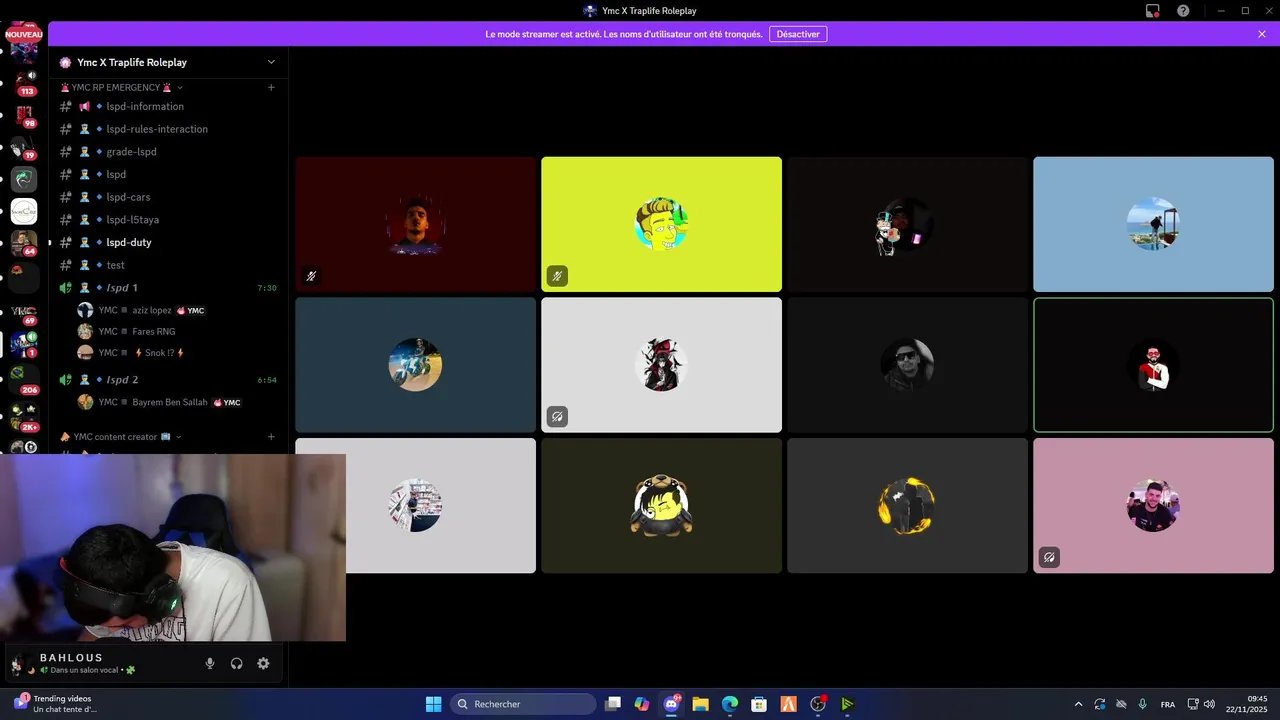Open Microsoft Edge from the taskbar
Image resolution: width=1280 pixels, height=720 pixels.
[x=730, y=704]
